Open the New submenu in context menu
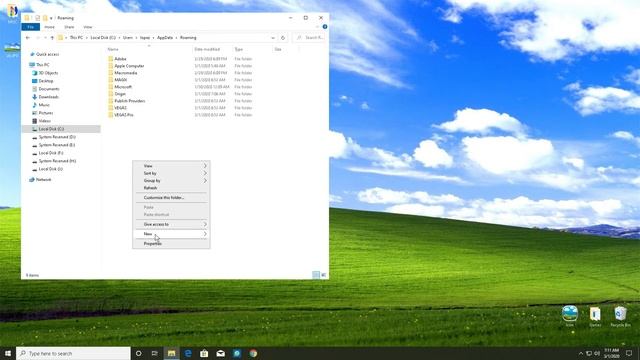Viewport: 640px width, 360px height. point(171,234)
